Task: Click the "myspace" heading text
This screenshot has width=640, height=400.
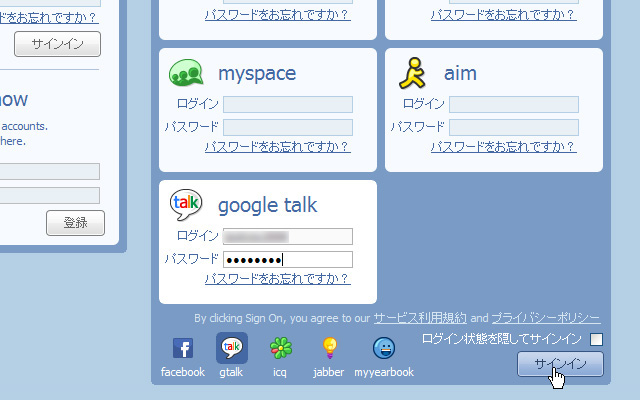Action: pos(257,74)
